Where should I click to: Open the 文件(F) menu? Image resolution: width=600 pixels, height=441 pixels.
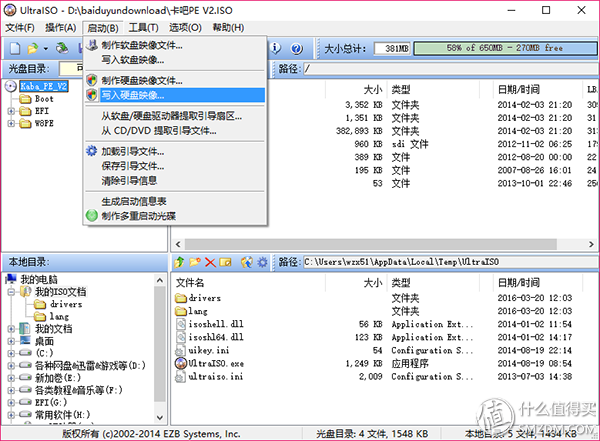coord(20,28)
